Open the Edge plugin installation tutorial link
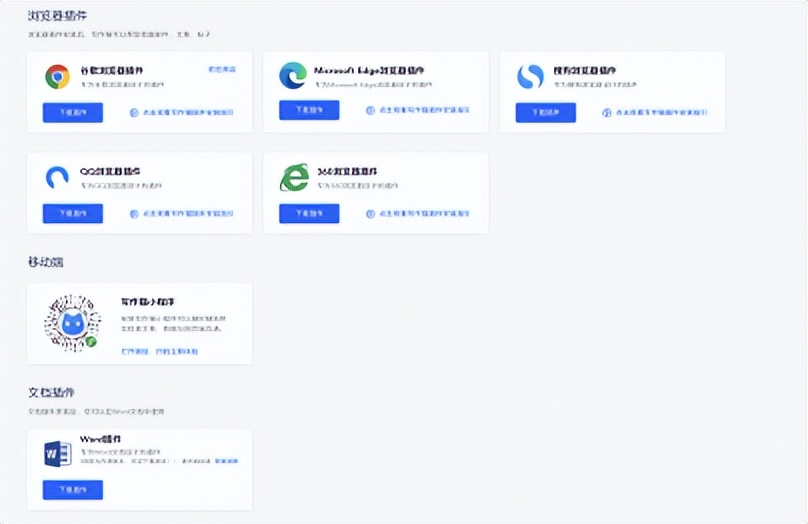This screenshot has width=808, height=524. click(418, 110)
